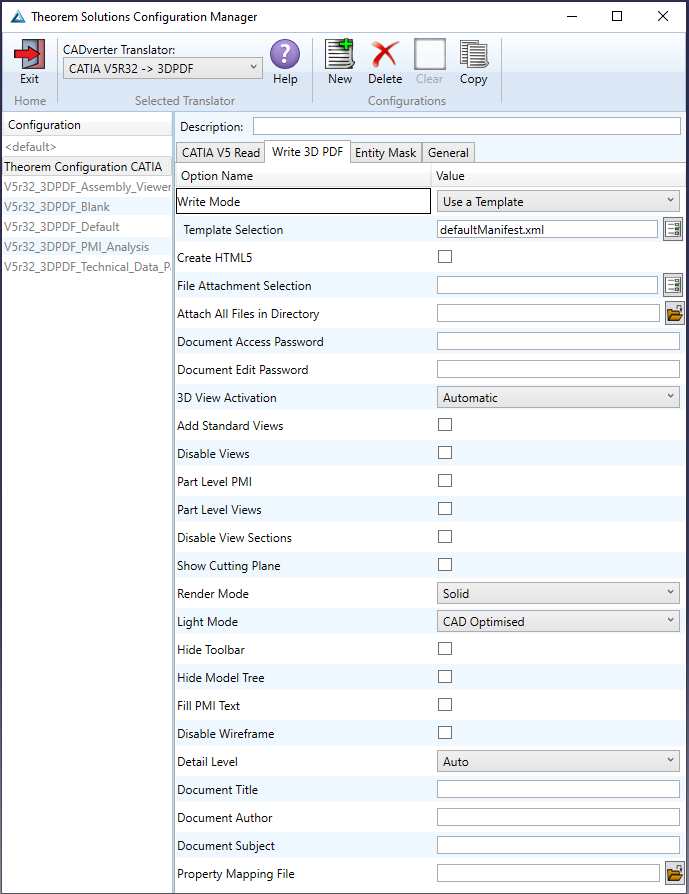Open the CADverter Translator dropdown

tap(163, 68)
